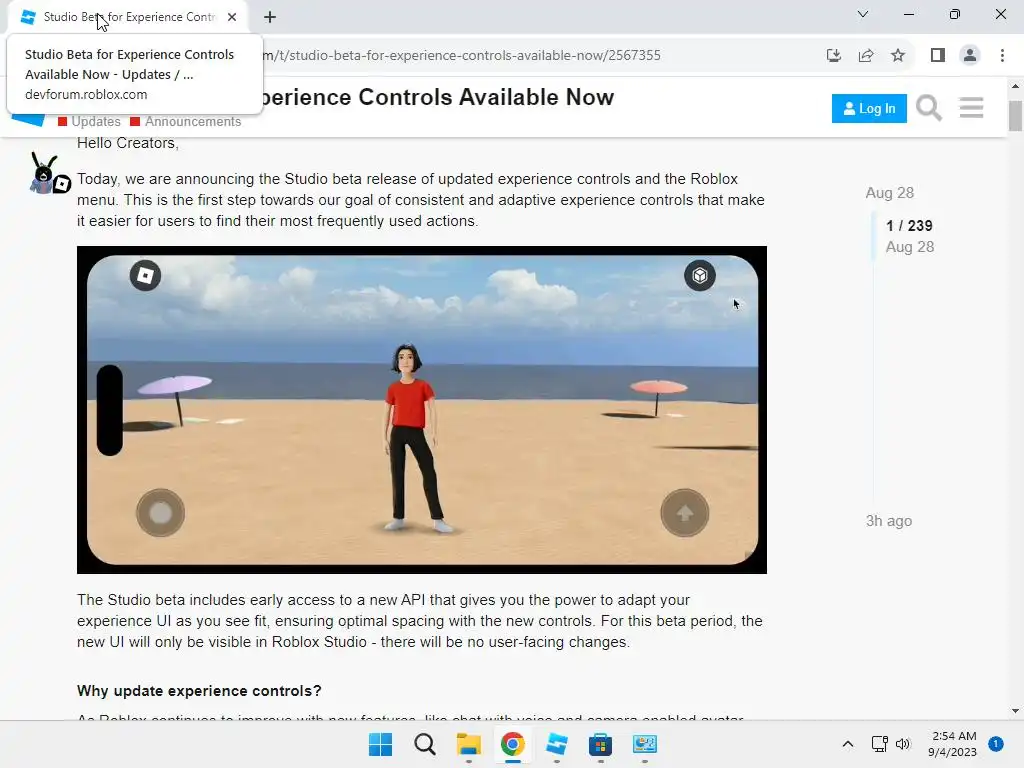
Task: Open the rightmost pinned app with the monitor icon
Action: click(645, 744)
